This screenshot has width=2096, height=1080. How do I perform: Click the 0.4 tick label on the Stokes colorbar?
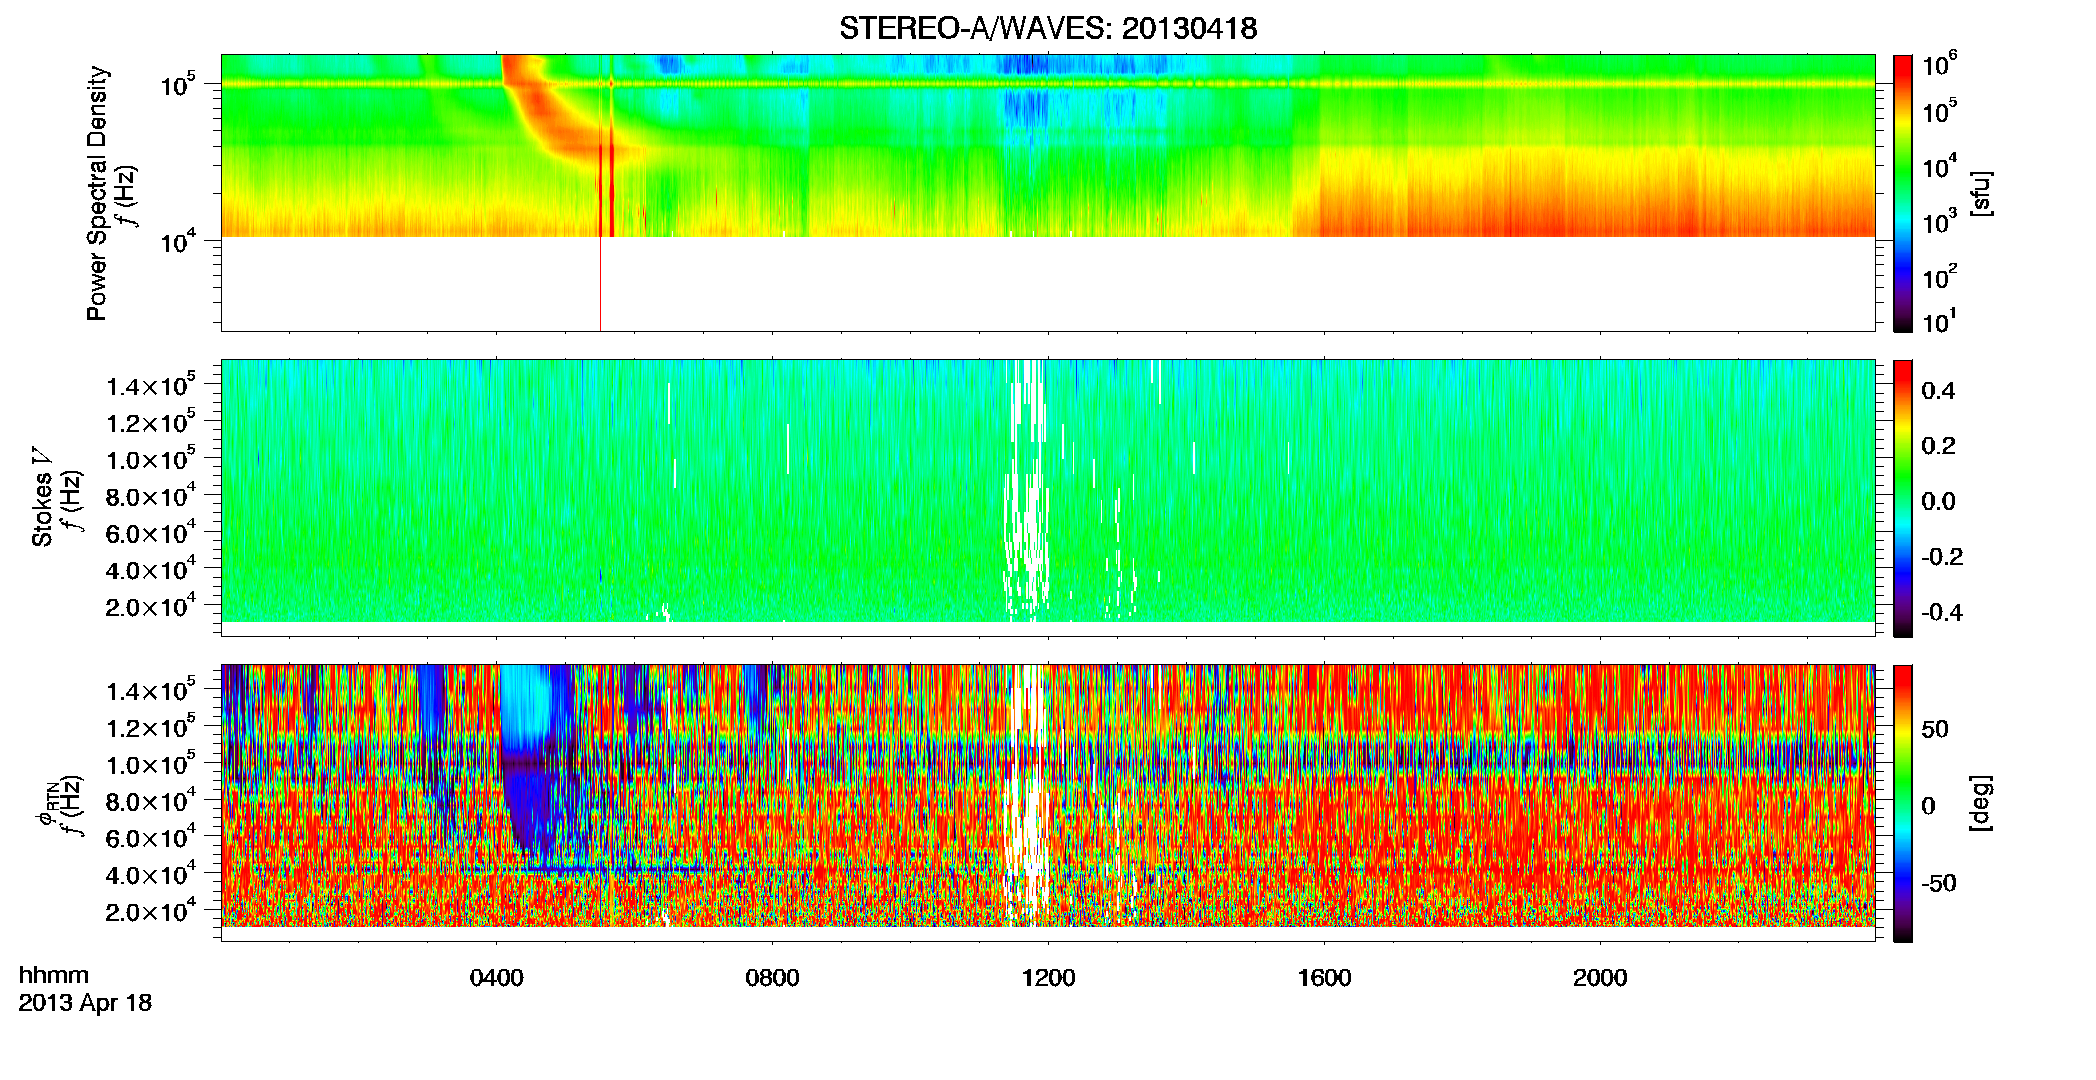(1938, 391)
